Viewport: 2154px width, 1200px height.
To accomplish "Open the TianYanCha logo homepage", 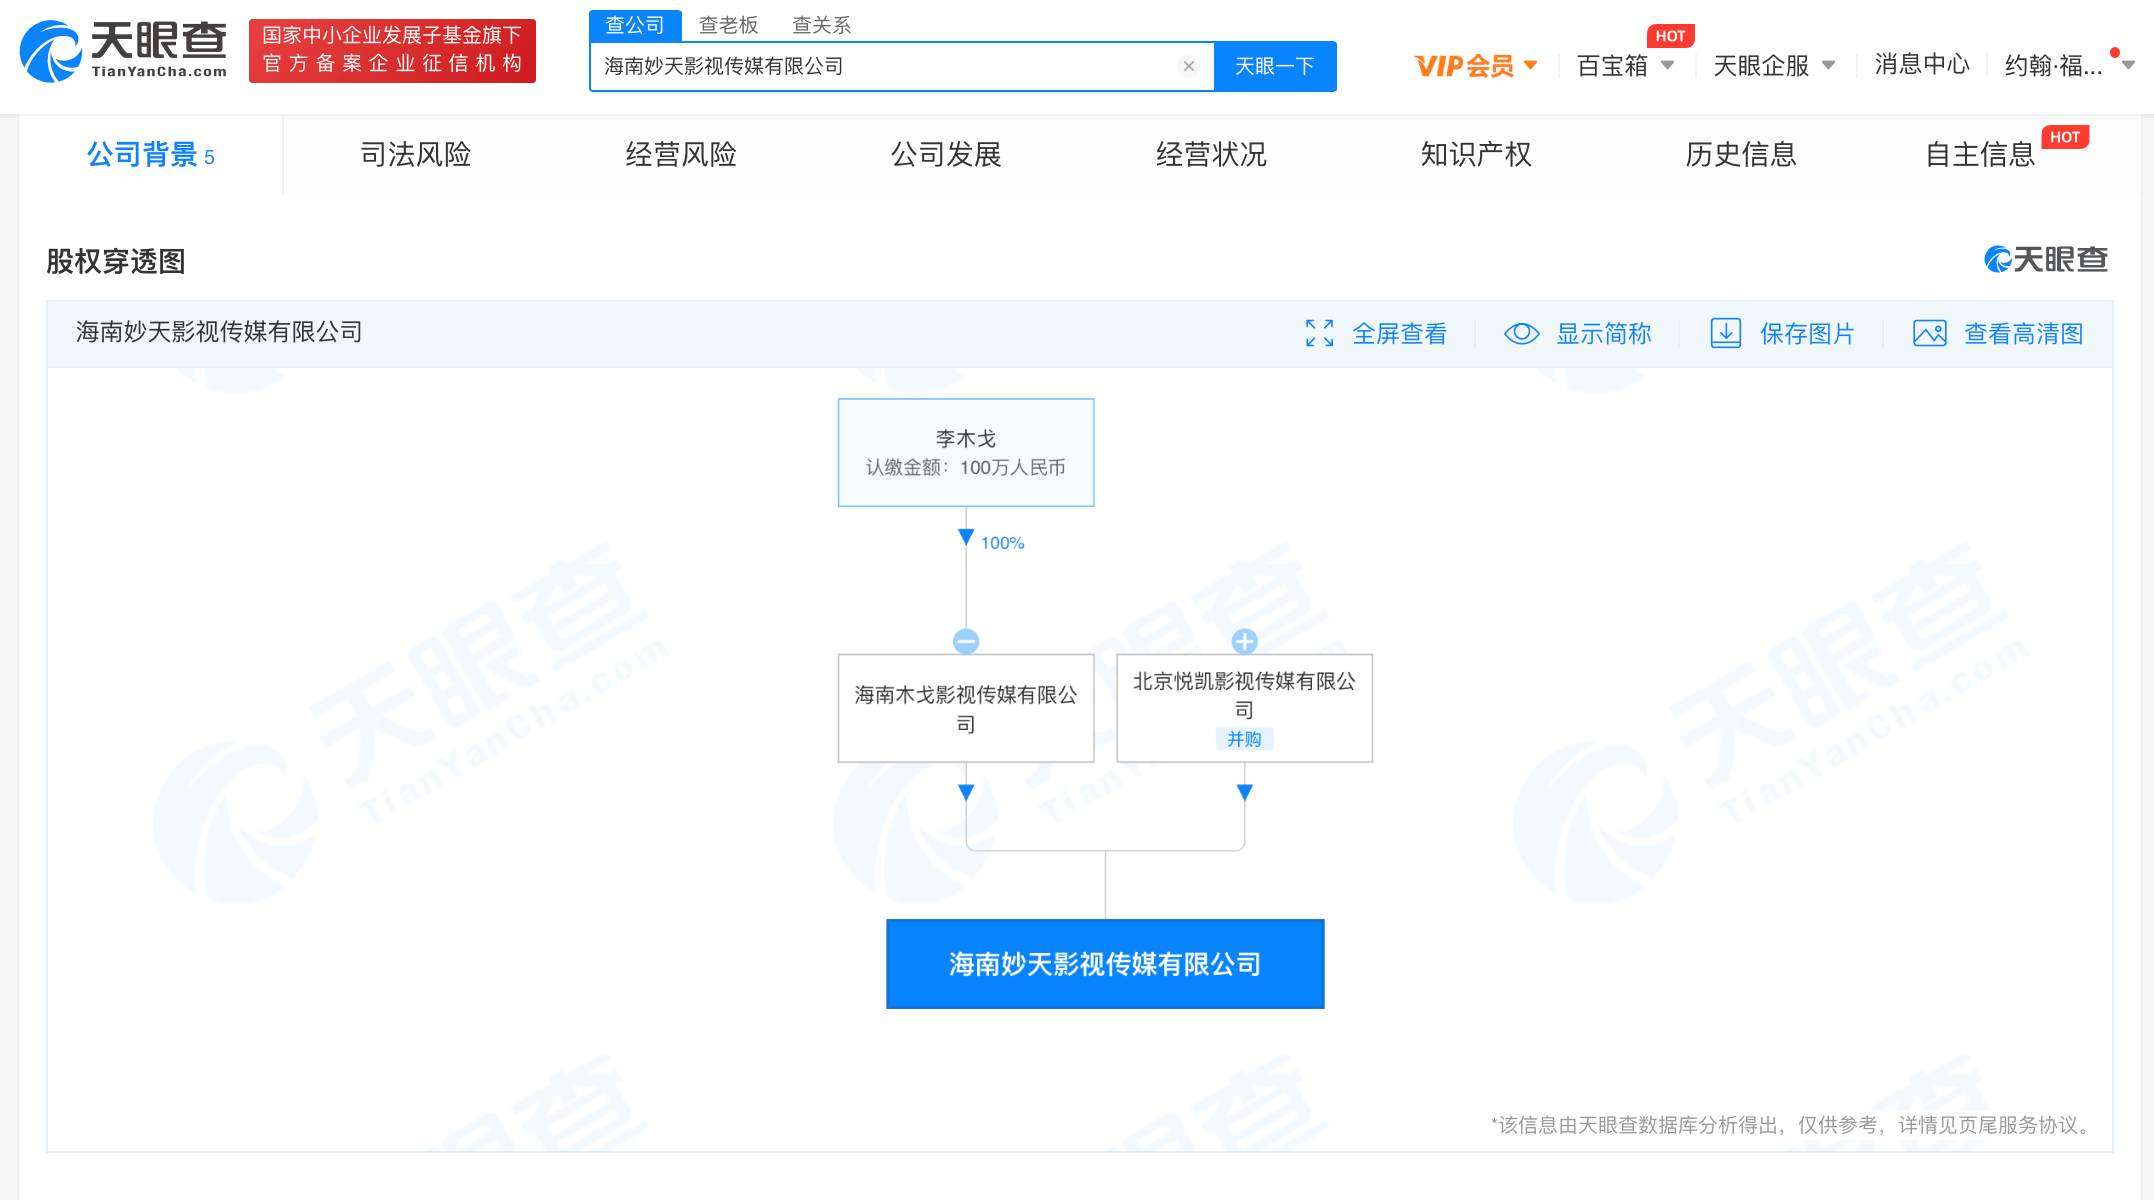I will click(x=123, y=50).
